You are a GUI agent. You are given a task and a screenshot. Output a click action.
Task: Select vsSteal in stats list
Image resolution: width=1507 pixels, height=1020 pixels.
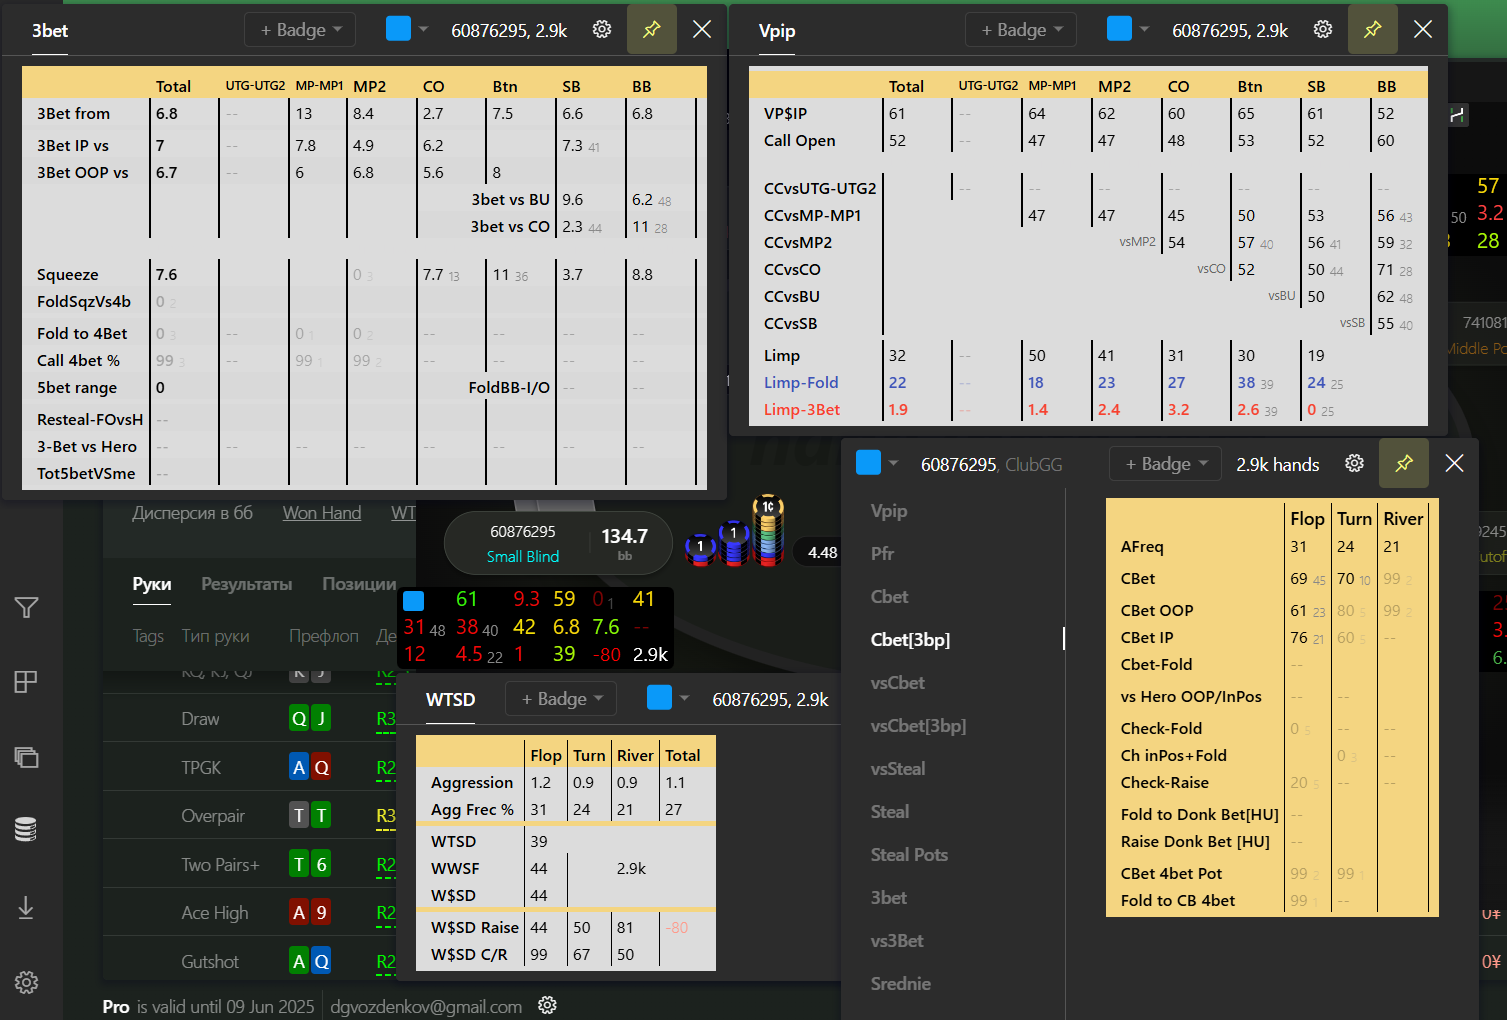(898, 769)
